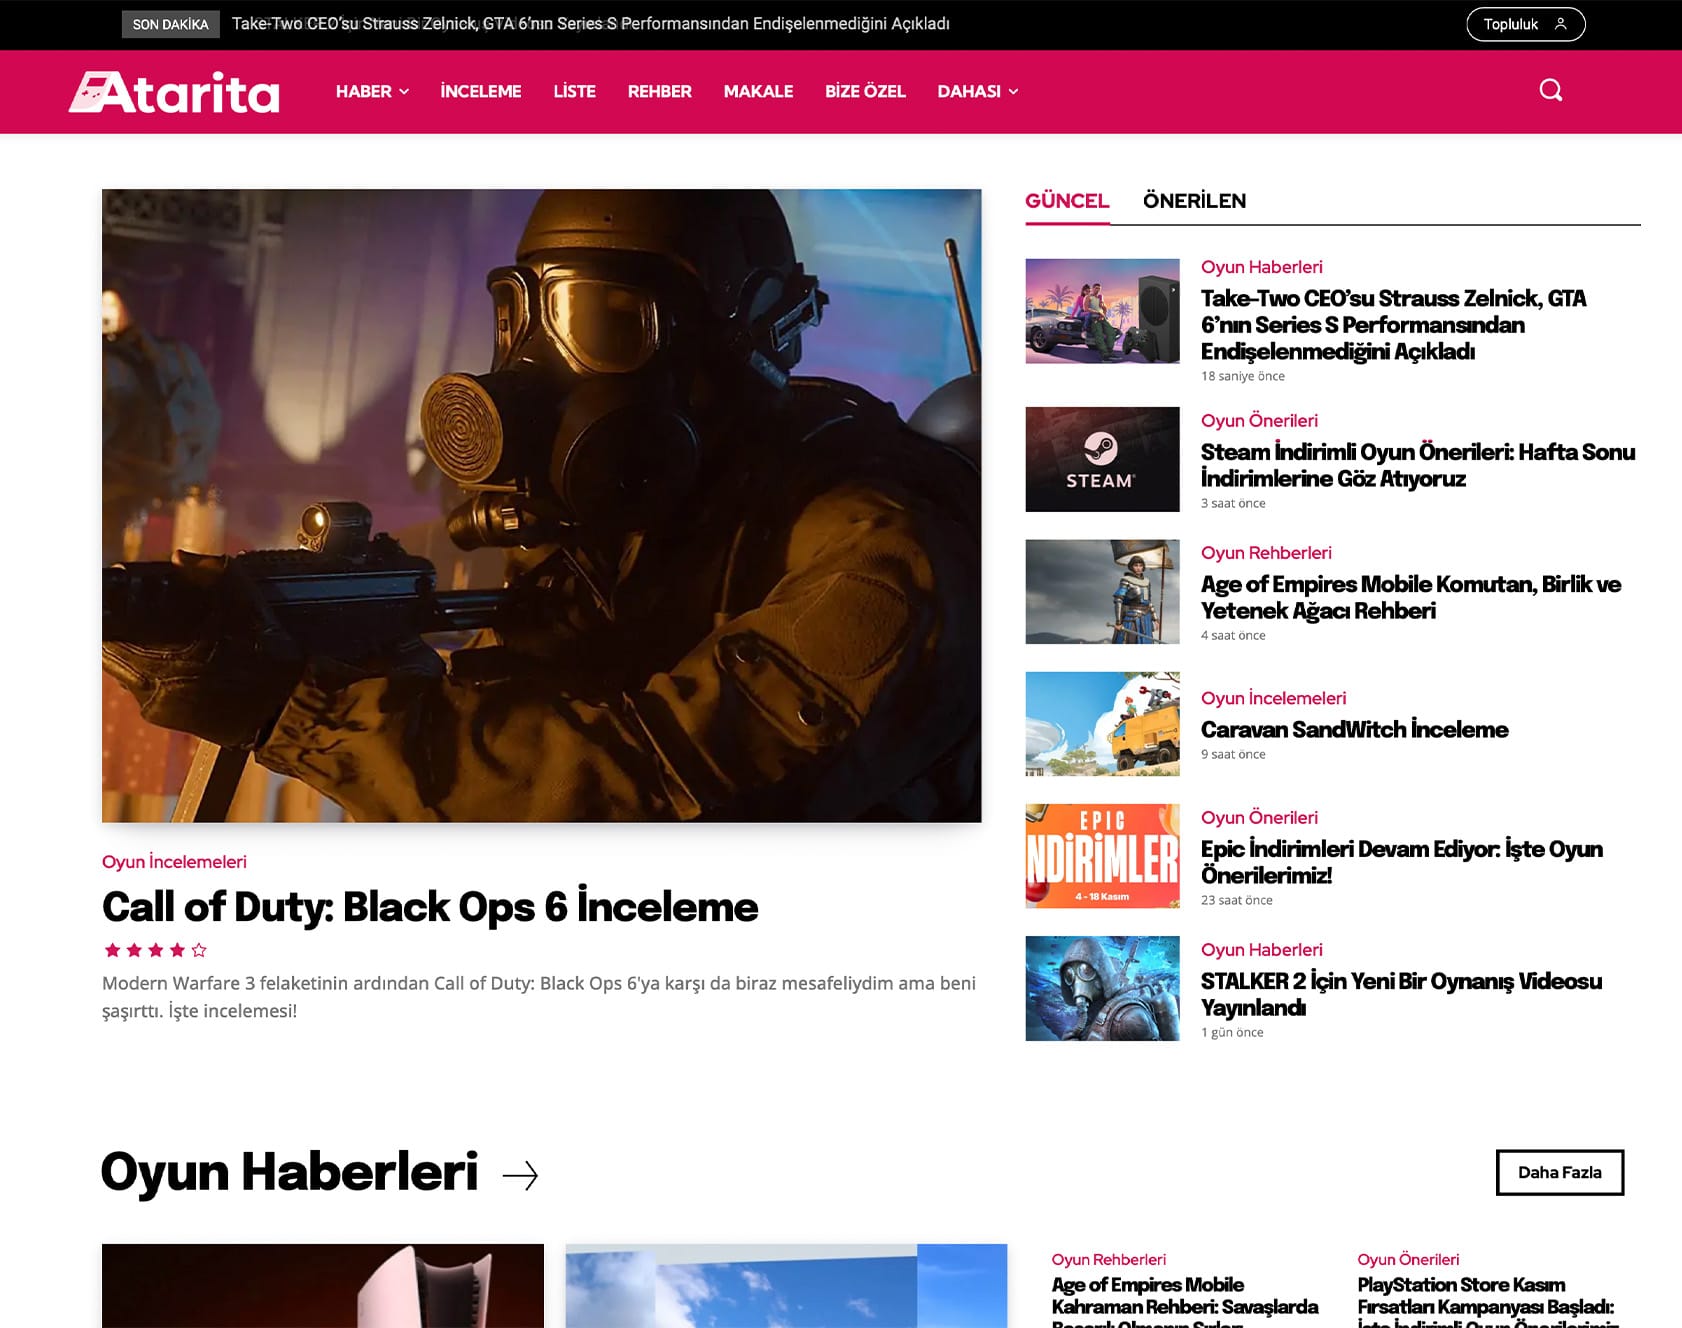Open the BİZE ÖZEL menu item
Image resolution: width=1682 pixels, height=1328 pixels.
pyautogui.click(x=865, y=91)
